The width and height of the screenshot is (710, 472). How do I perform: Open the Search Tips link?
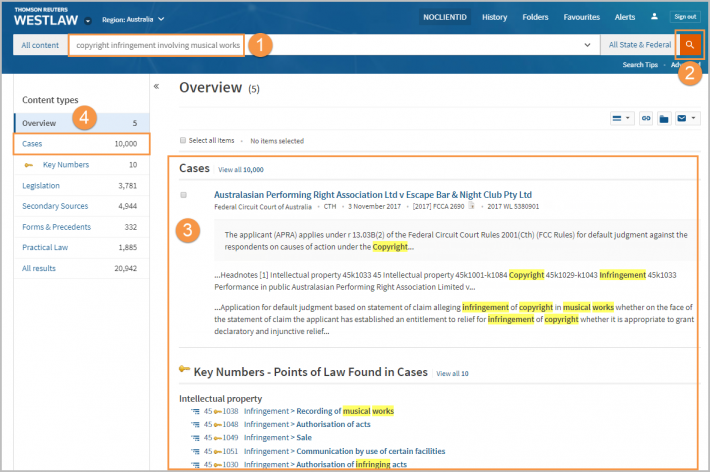coord(640,65)
